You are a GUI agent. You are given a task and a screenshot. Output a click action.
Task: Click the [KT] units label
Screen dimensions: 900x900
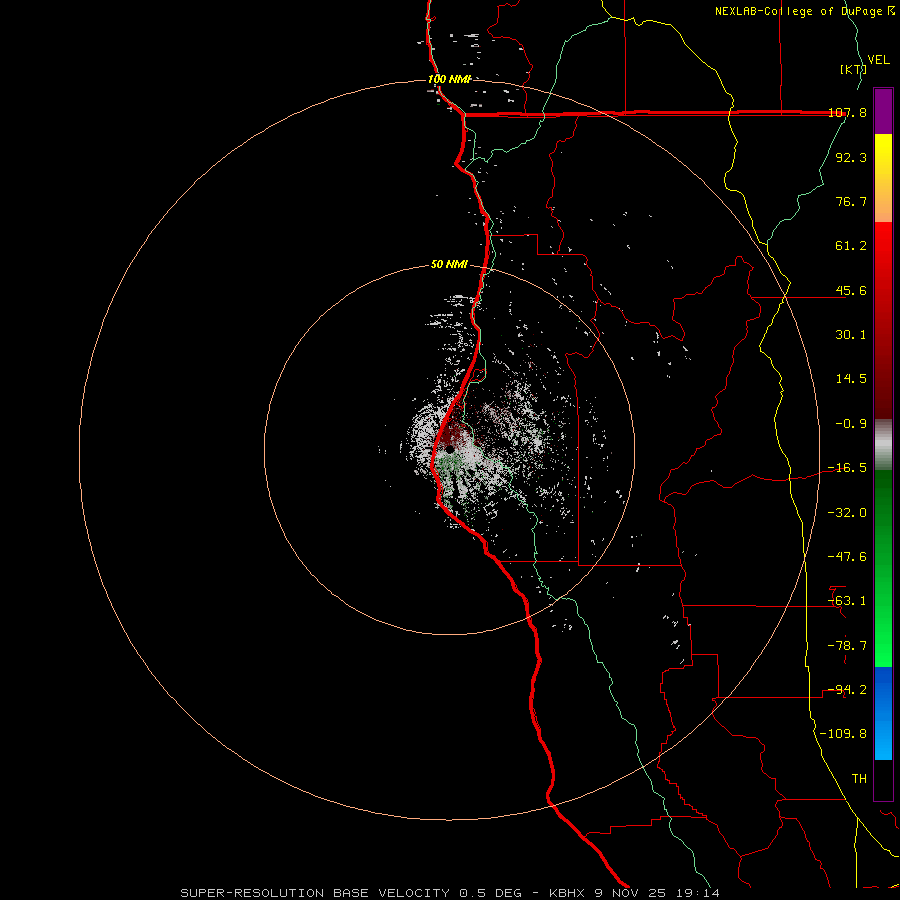(x=853, y=69)
